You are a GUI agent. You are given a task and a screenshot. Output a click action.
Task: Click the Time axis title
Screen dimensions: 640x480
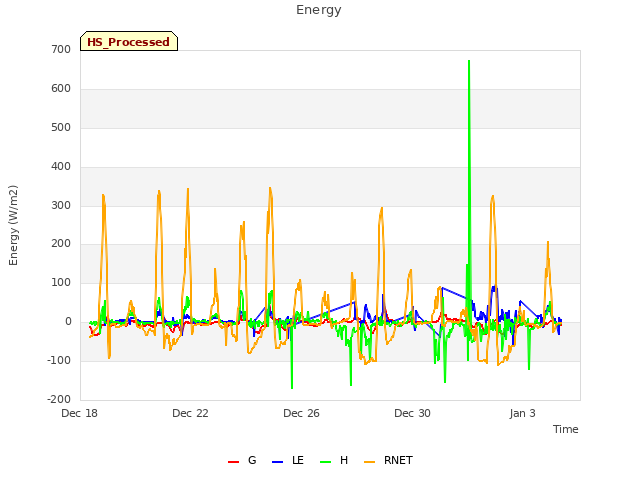point(566,429)
